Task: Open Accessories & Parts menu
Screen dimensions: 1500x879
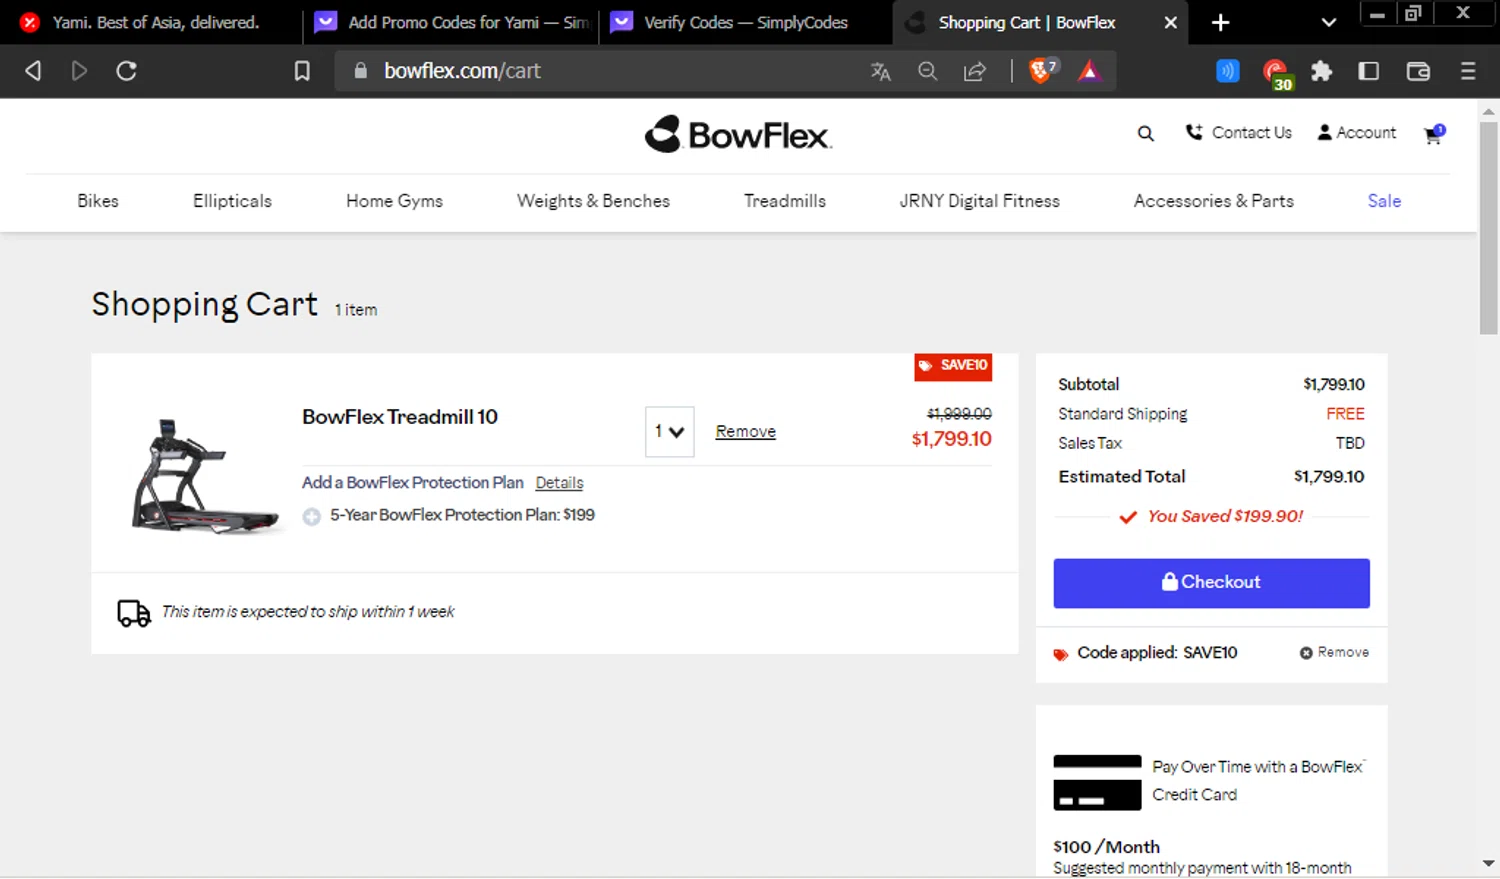Action: point(1213,201)
